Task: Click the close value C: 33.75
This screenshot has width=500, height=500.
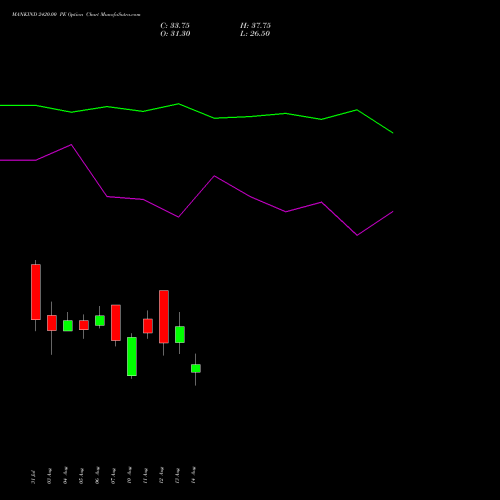Action: pyautogui.click(x=175, y=26)
